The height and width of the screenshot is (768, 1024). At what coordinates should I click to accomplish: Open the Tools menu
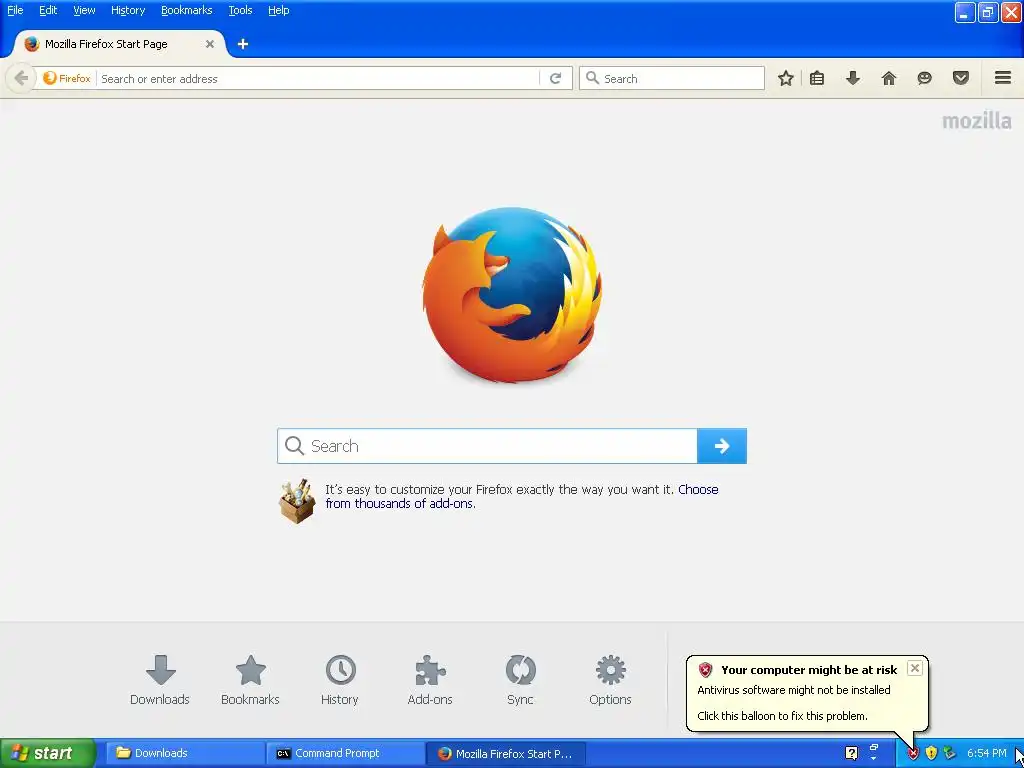(x=240, y=10)
